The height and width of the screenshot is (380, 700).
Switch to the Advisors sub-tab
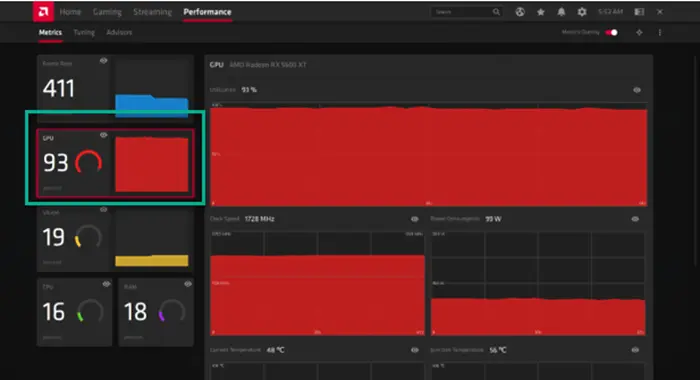[119, 32]
